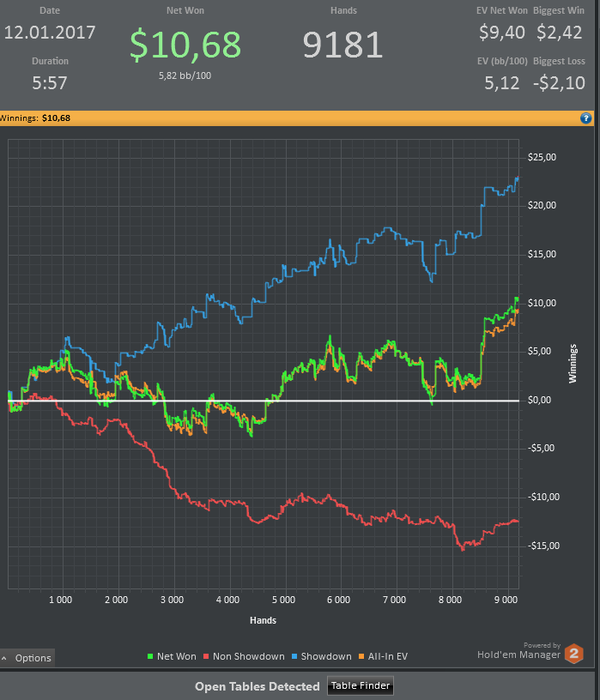Screen dimensions: 600x700
Task: Click the Duration value 5:57
Action: [x=50, y=83]
